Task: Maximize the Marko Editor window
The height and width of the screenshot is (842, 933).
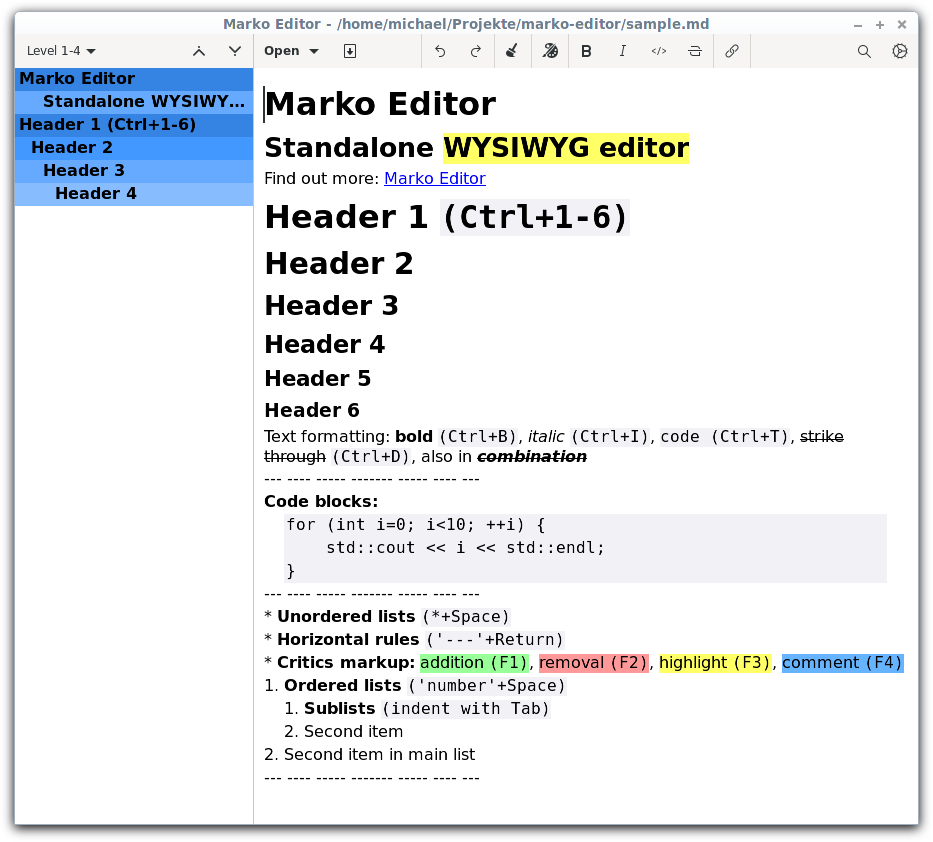Action: tap(880, 25)
